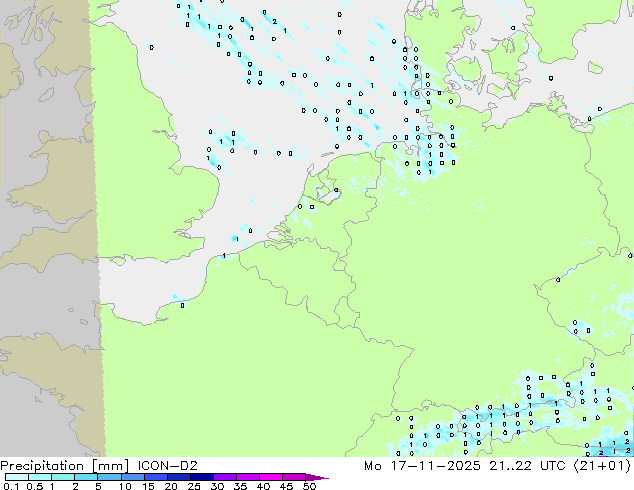
Task: Click the purple arrow tip past 50
Action: 317,477
